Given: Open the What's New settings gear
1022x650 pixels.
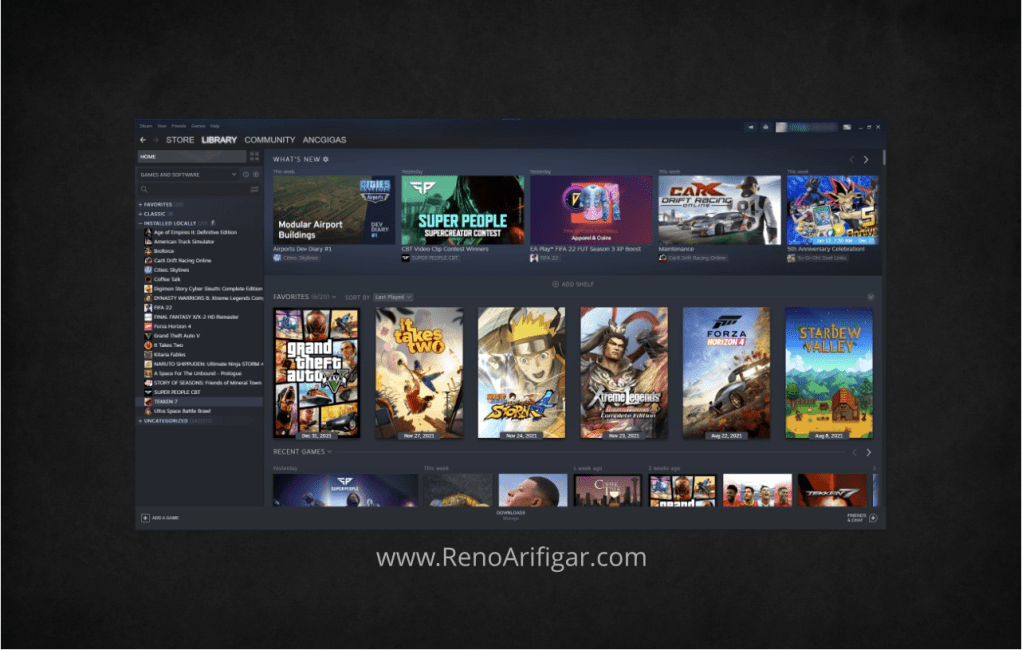Looking at the screenshot, I should (x=325, y=159).
